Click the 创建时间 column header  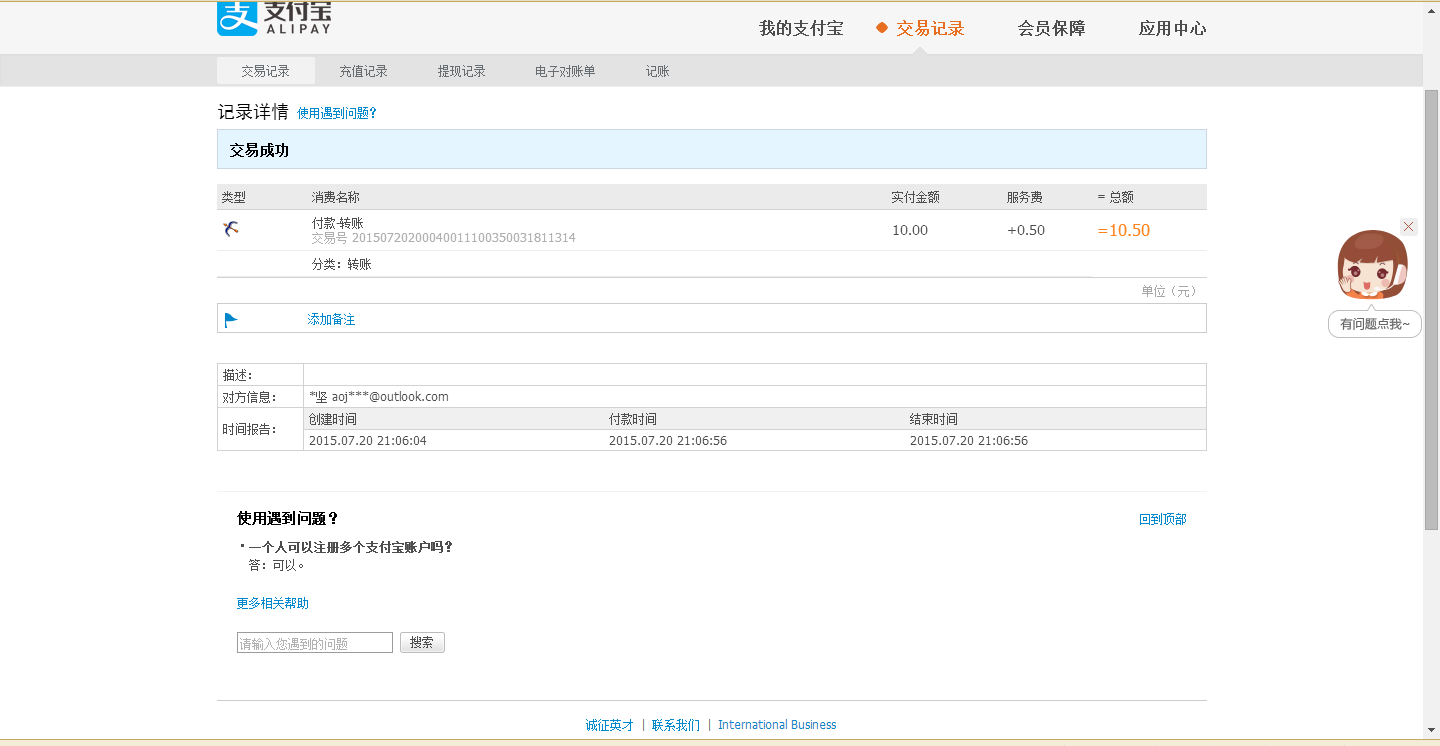tap(333, 419)
